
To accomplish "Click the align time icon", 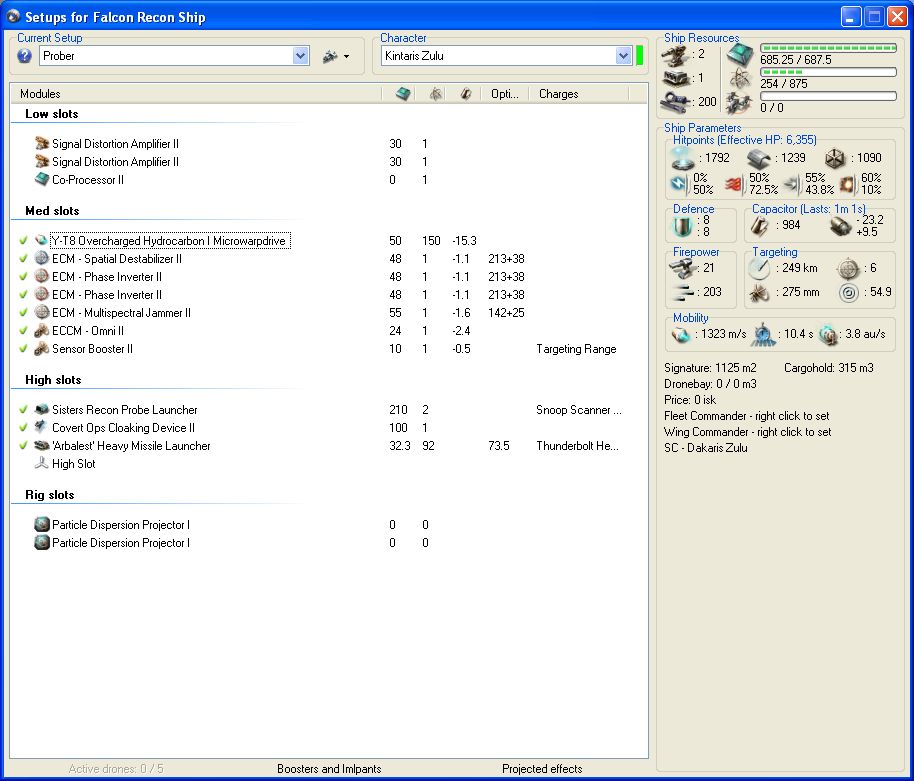I will (x=763, y=335).
